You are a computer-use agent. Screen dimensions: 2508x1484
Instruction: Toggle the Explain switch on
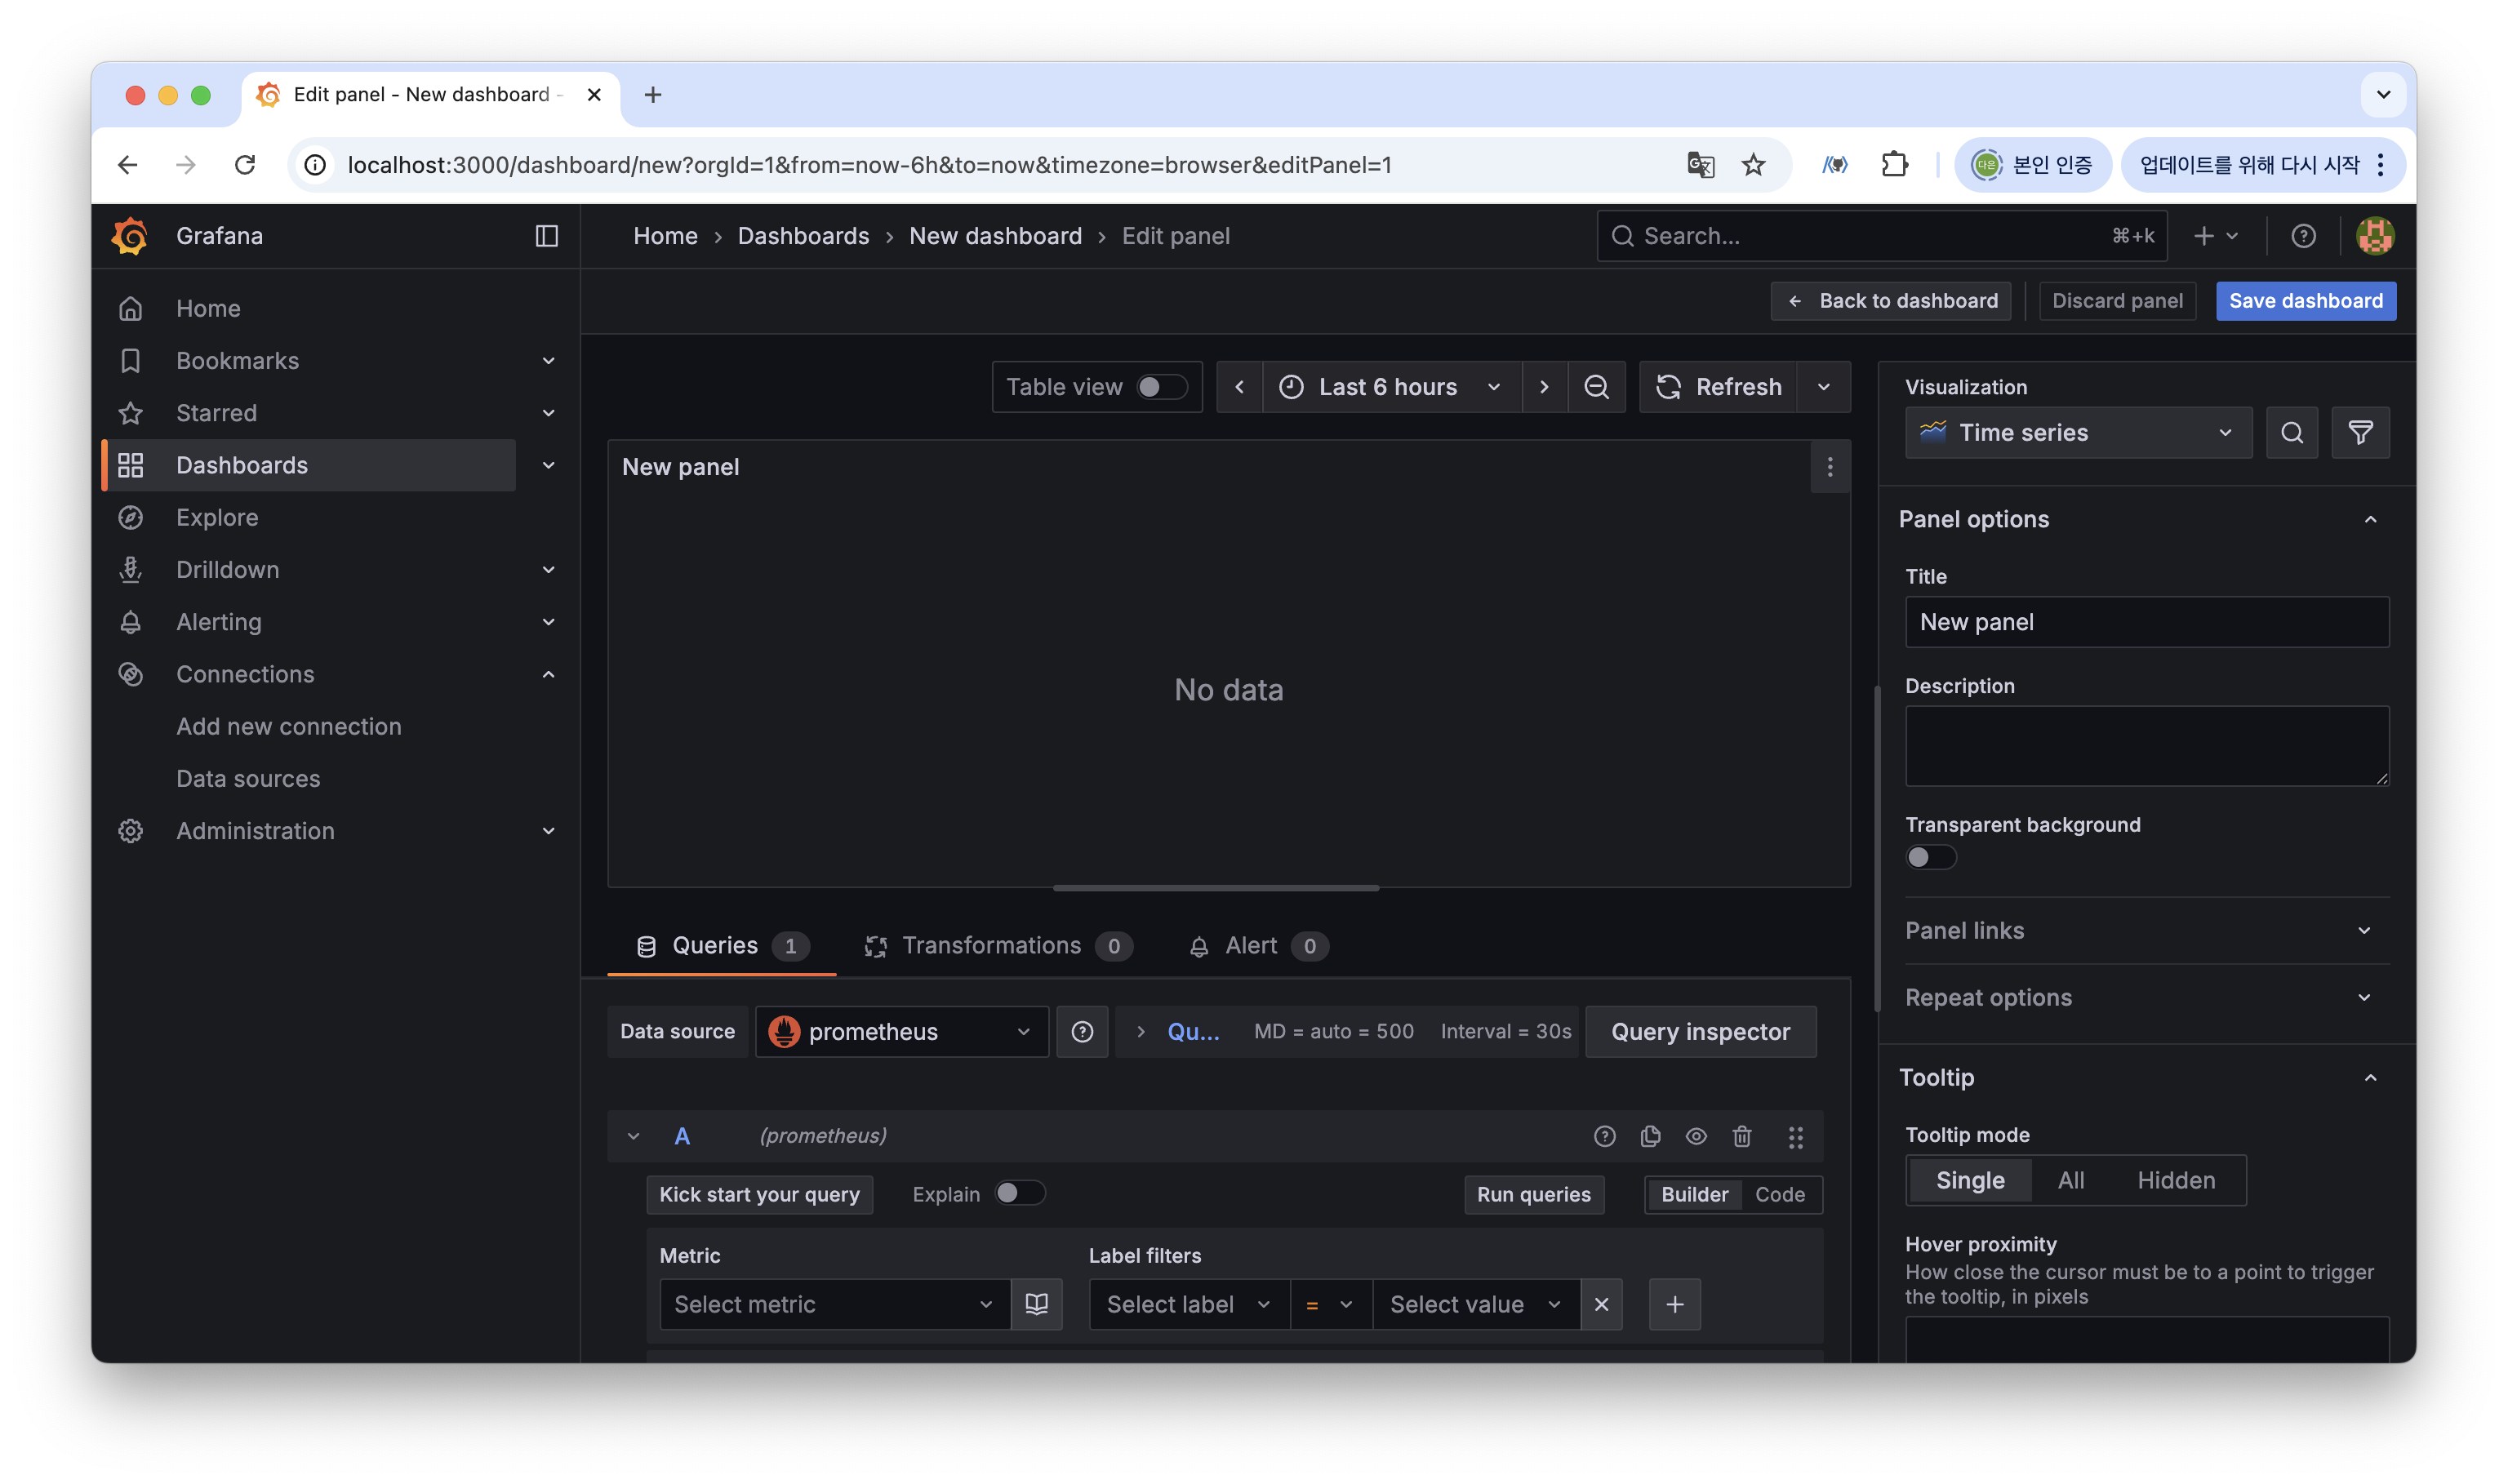pos(1018,1193)
